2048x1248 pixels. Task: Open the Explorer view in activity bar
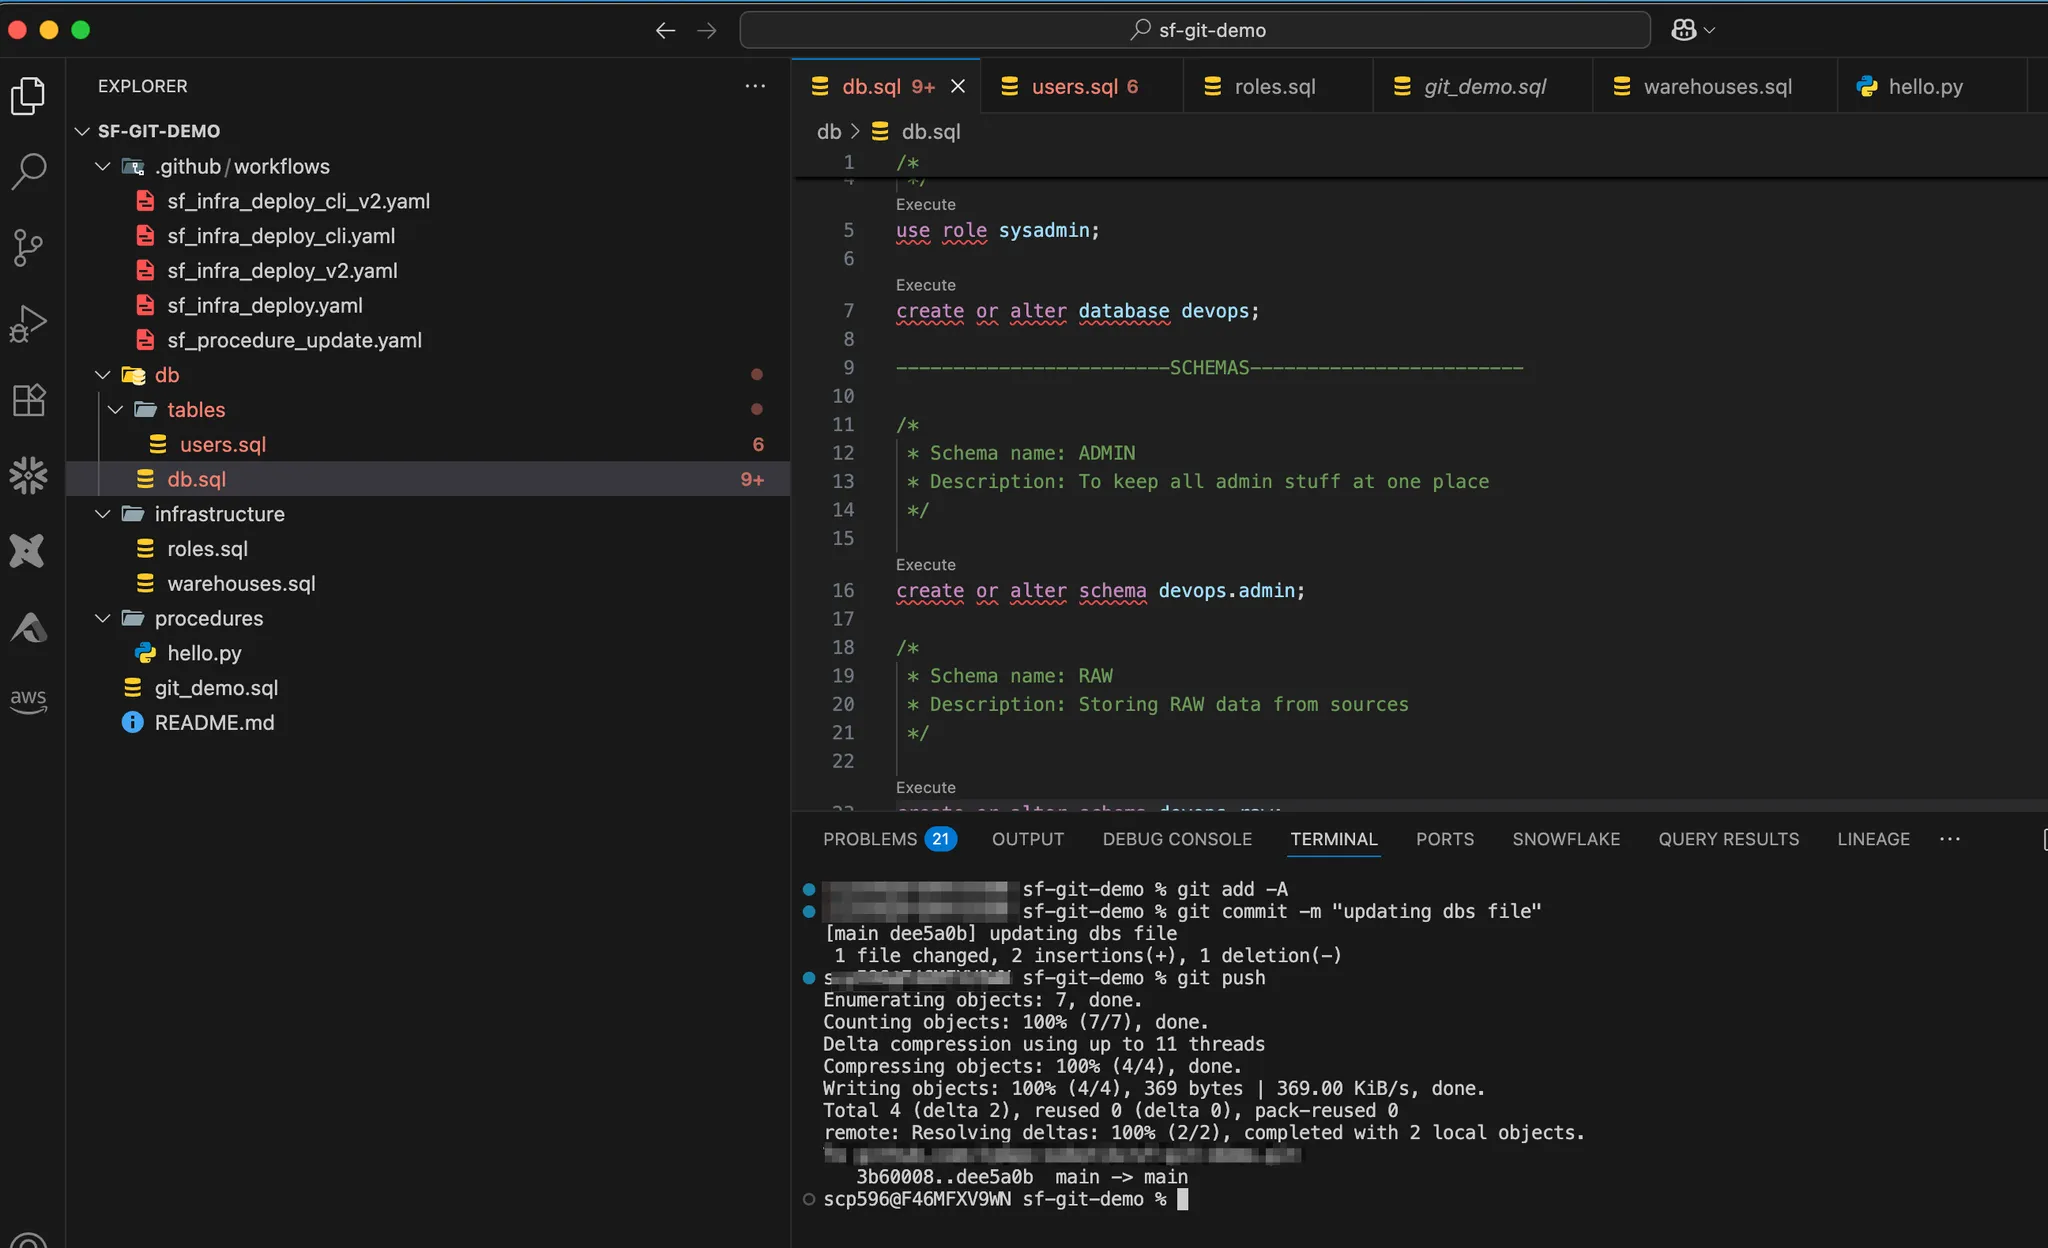pos(28,96)
